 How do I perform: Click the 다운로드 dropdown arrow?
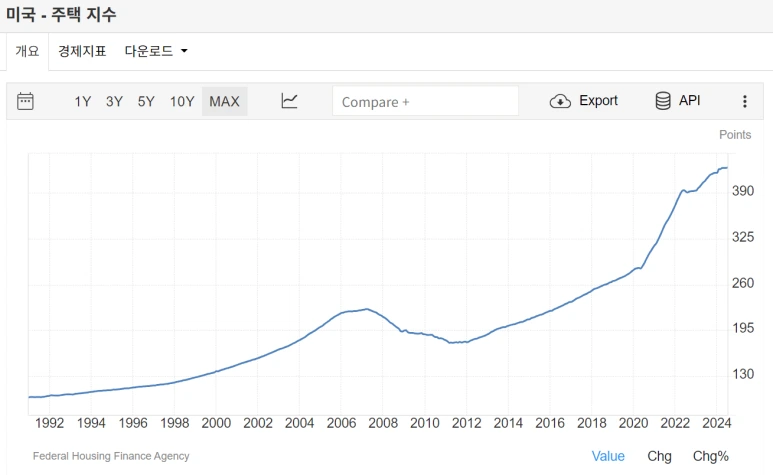(x=184, y=51)
